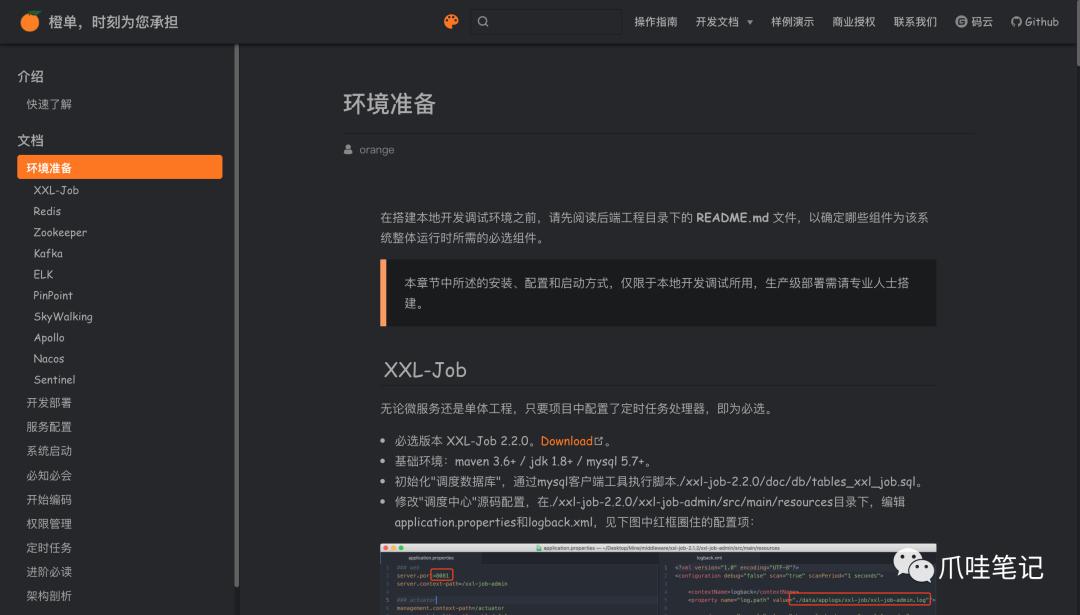The width and height of the screenshot is (1080, 615).
Task: Jump to Zookeeper section in sidebar
Action: [x=60, y=232]
